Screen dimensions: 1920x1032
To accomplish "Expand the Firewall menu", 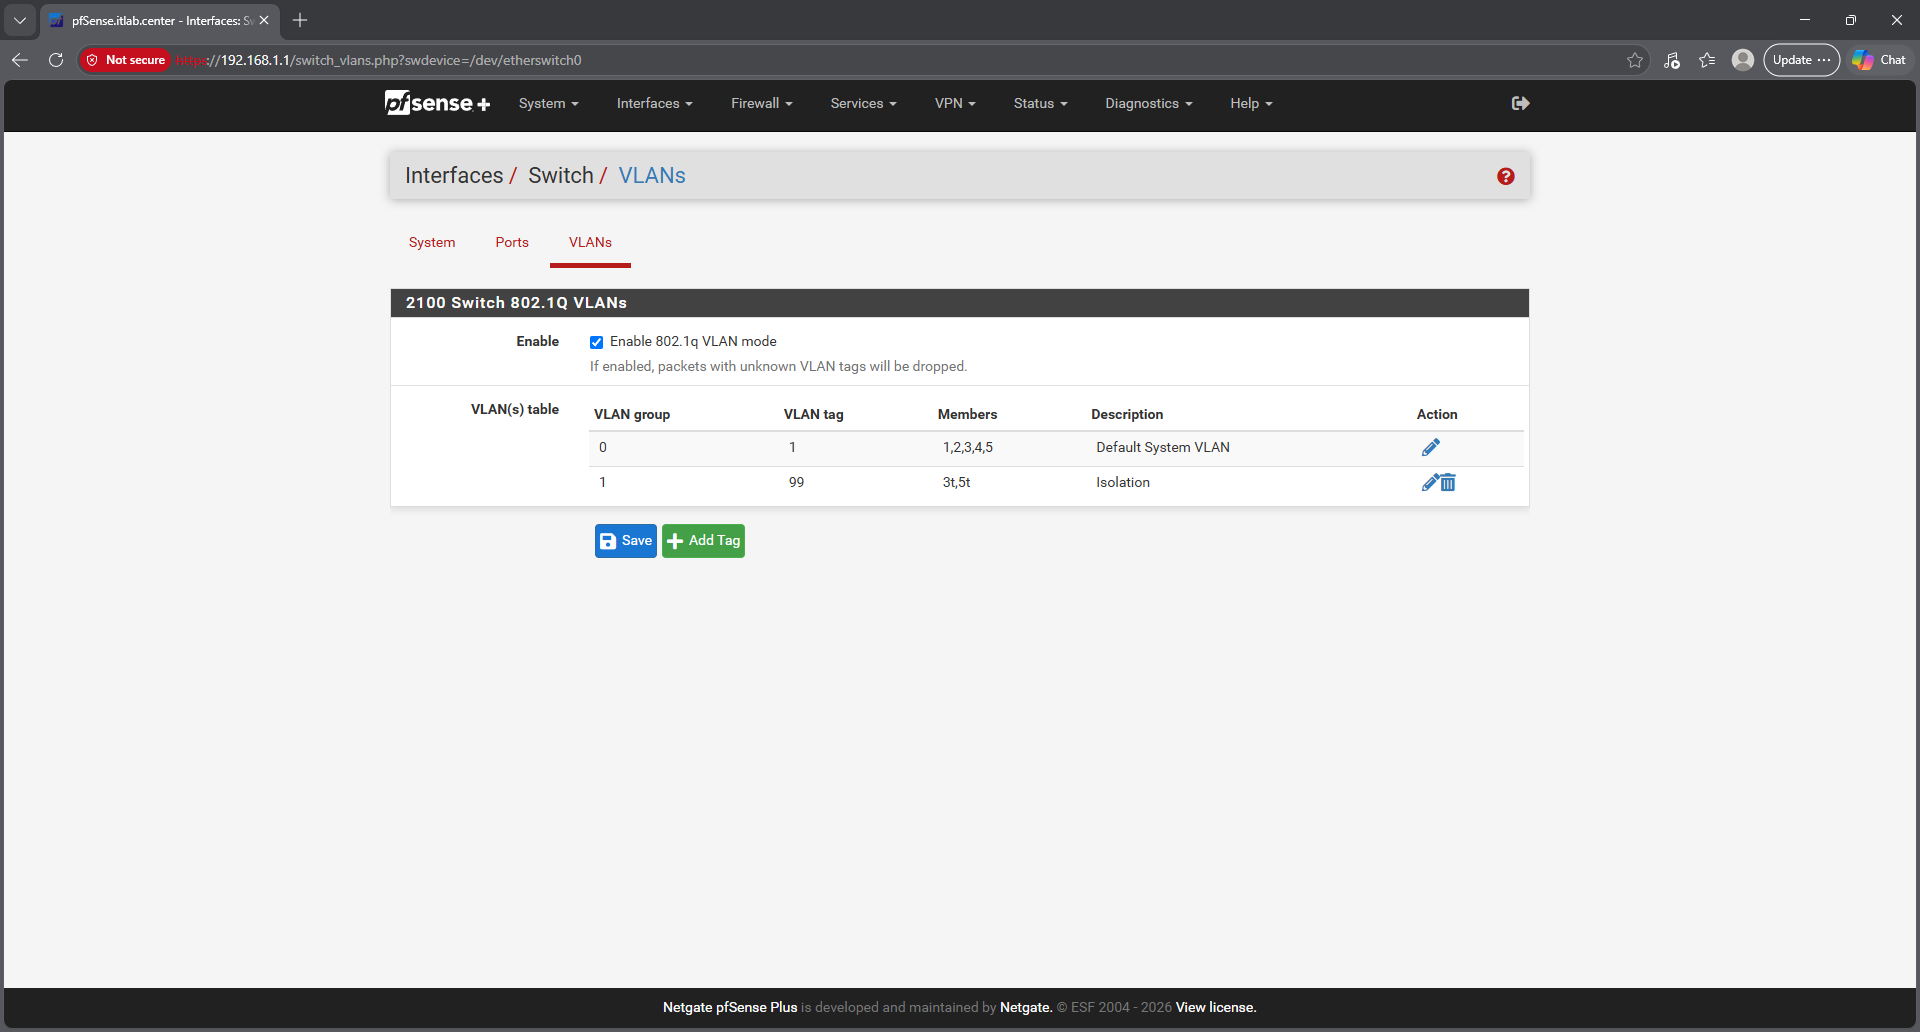I will coord(761,103).
